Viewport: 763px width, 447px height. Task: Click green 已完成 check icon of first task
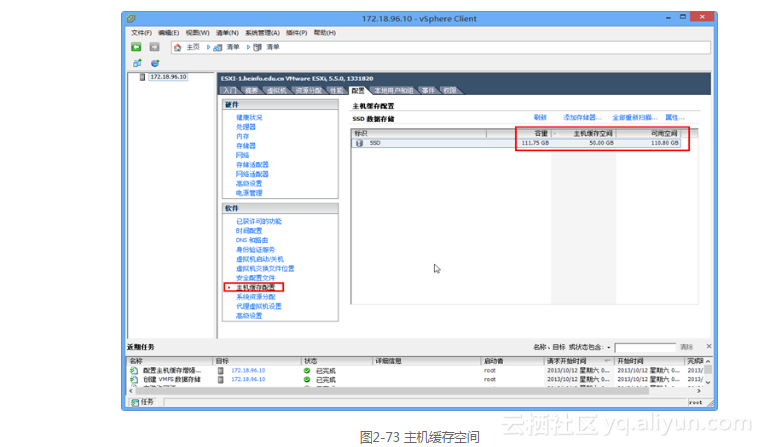(307, 371)
